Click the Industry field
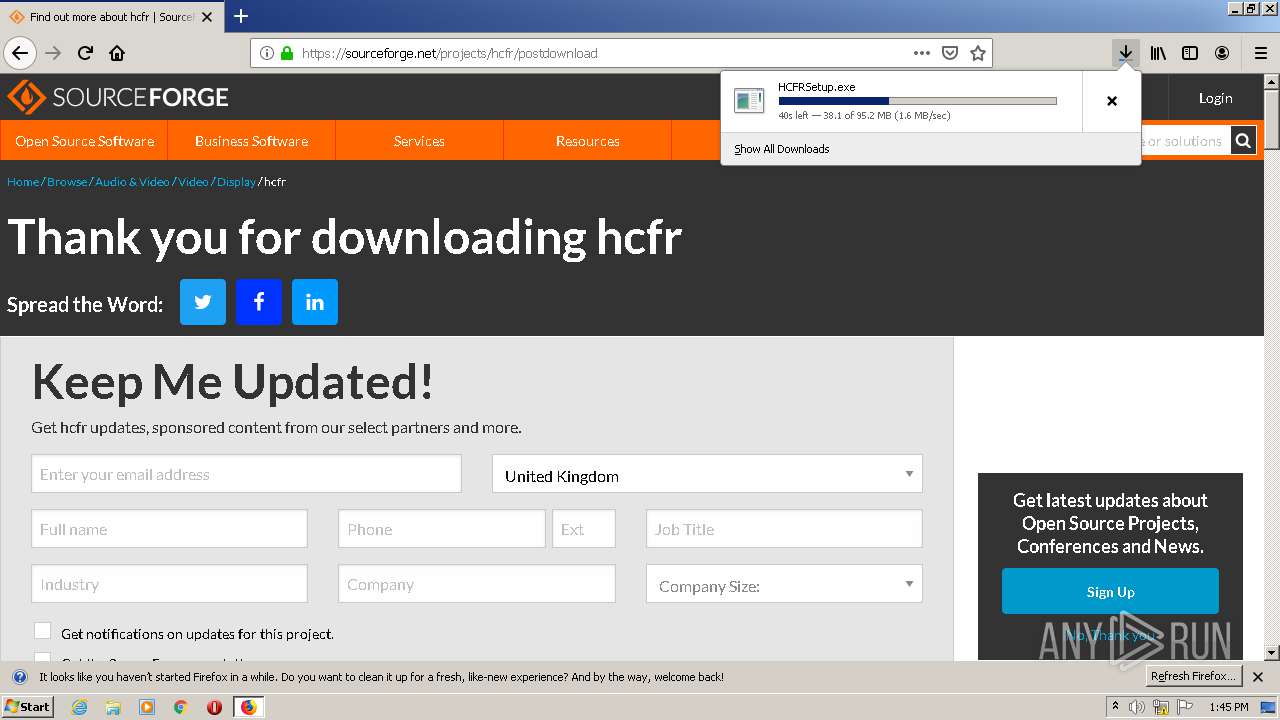Screen dimensions: 1280x720 point(169,584)
